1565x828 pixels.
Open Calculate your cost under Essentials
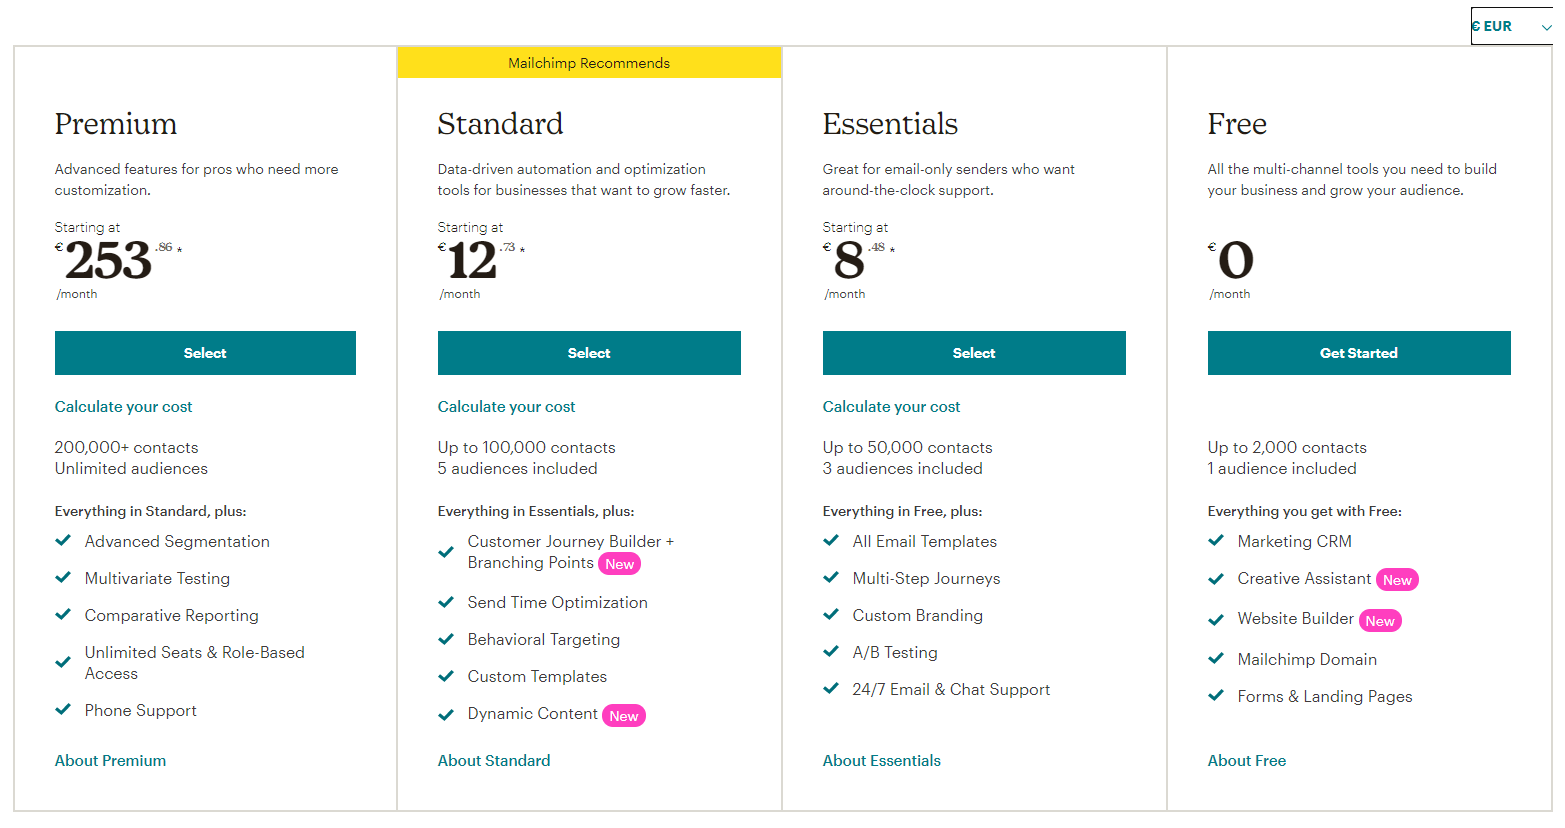pyautogui.click(x=891, y=406)
